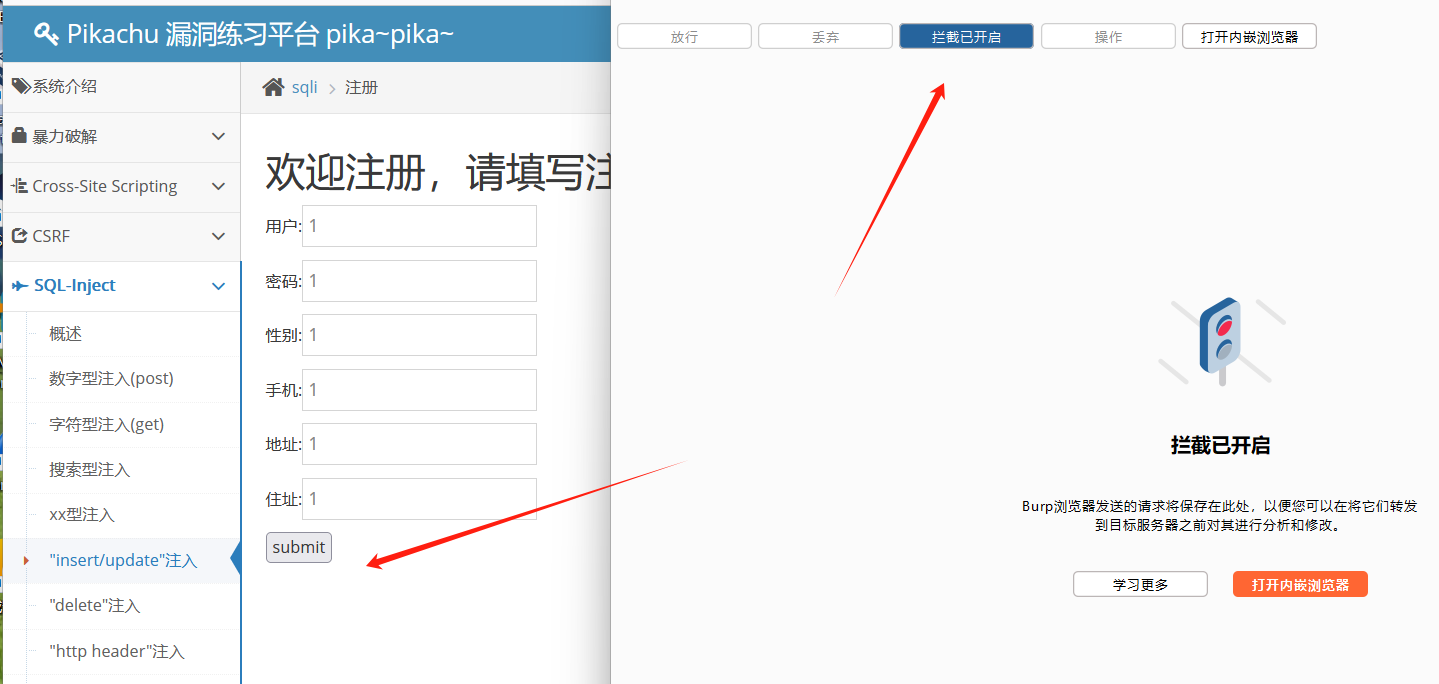
Task: Click the 放行 forward button in Burp
Action: pos(684,36)
